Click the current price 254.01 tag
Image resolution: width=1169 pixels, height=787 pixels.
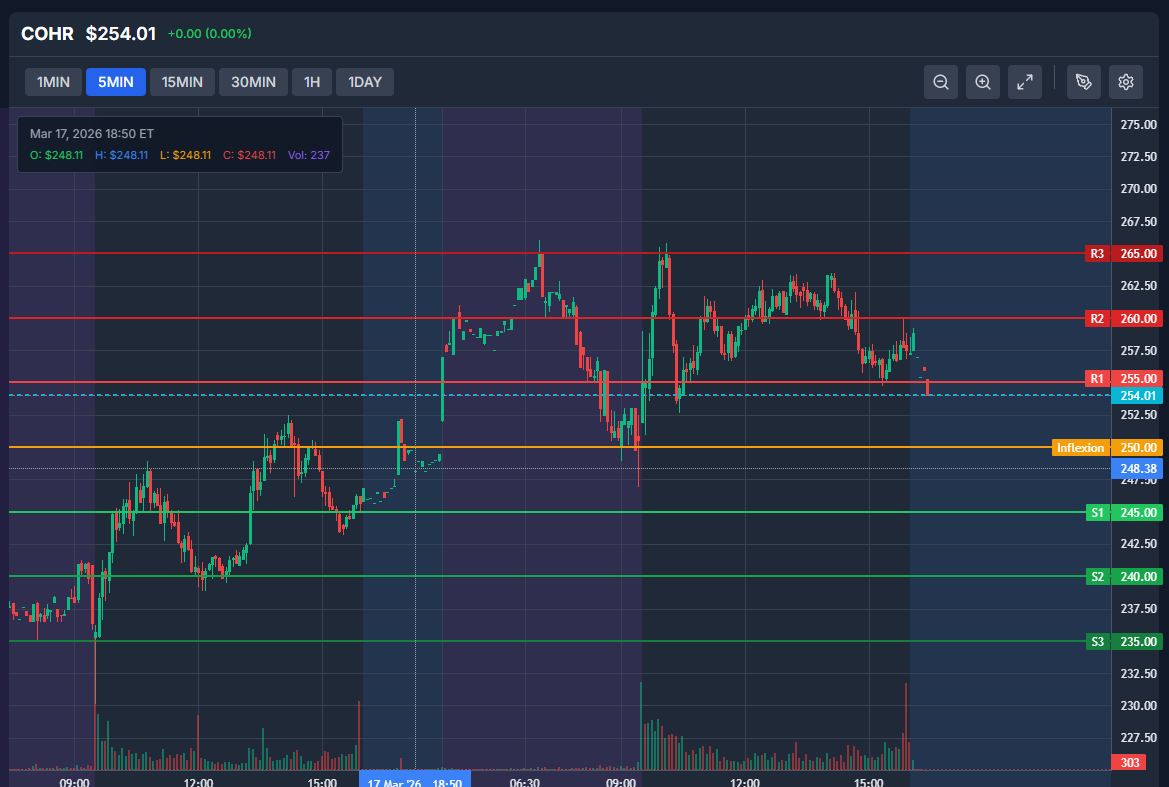(x=1138, y=396)
